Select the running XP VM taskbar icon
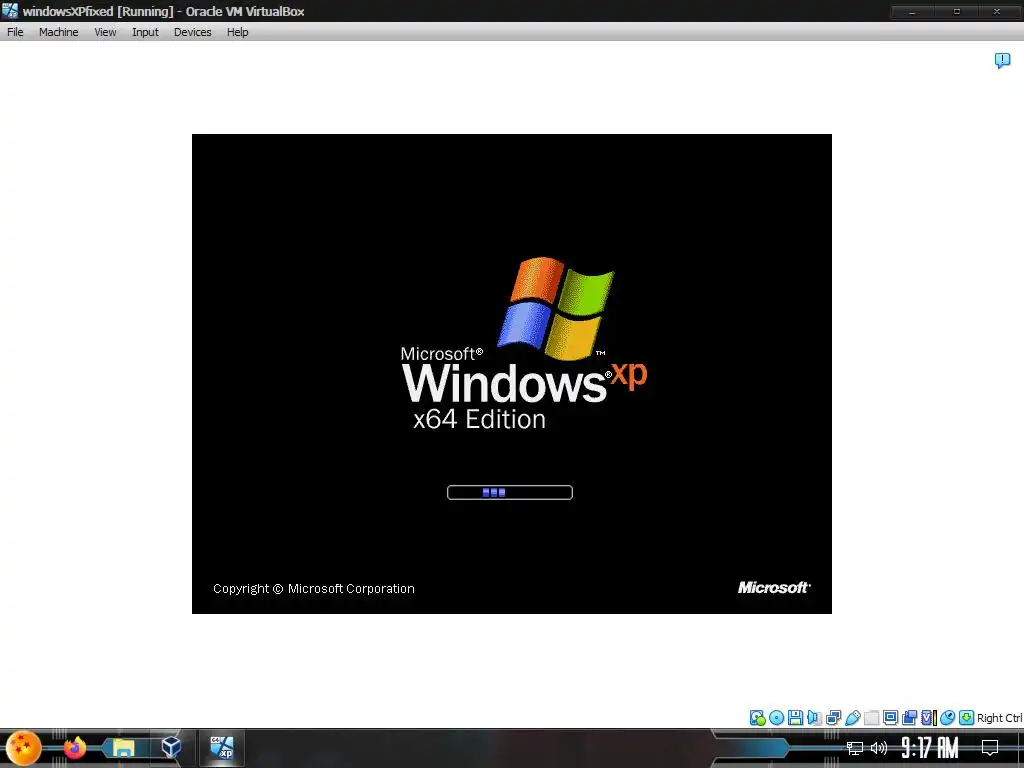The image size is (1024, 768). pyautogui.click(x=221, y=747)
